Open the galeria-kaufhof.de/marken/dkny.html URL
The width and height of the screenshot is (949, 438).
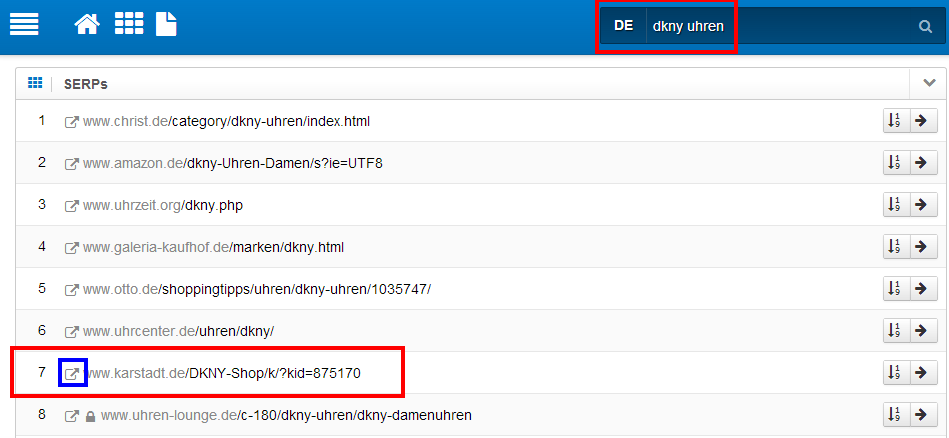(x=214, y=247)
